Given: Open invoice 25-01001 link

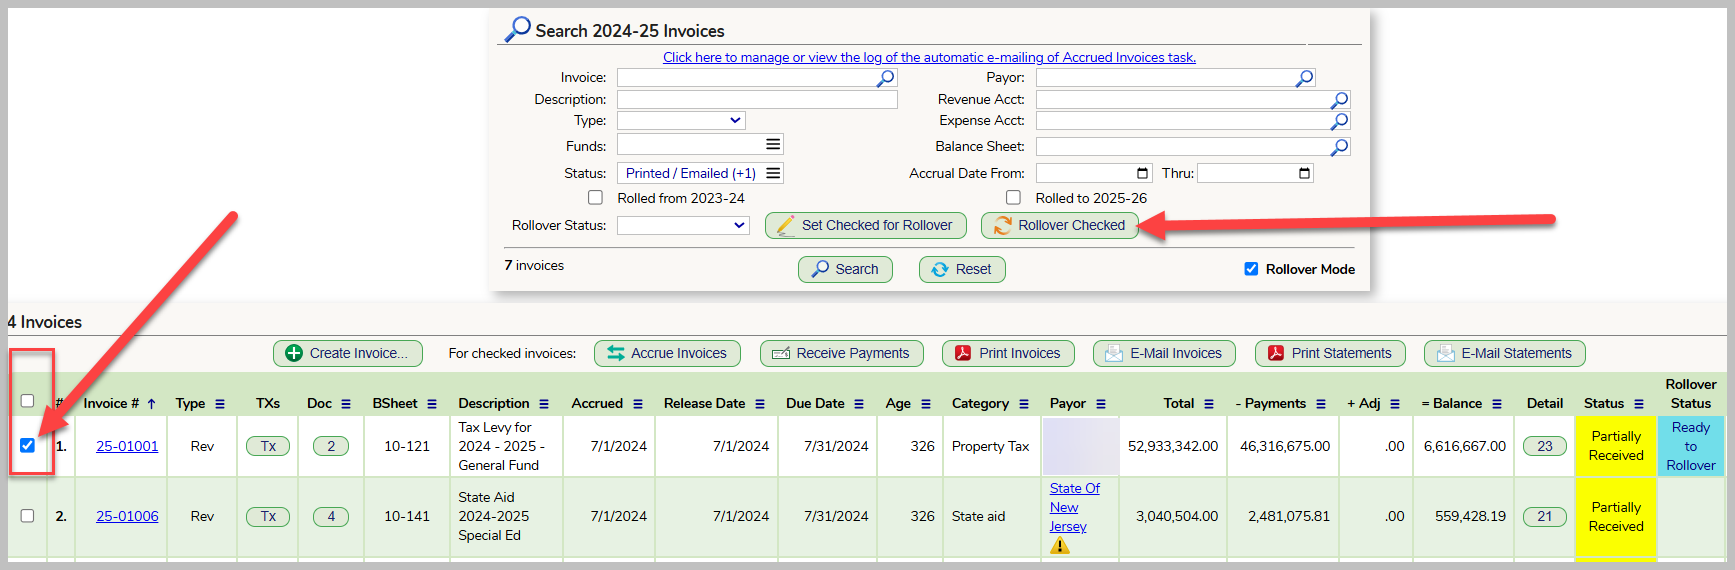Looking at the screenshot, I should [127, 446].
